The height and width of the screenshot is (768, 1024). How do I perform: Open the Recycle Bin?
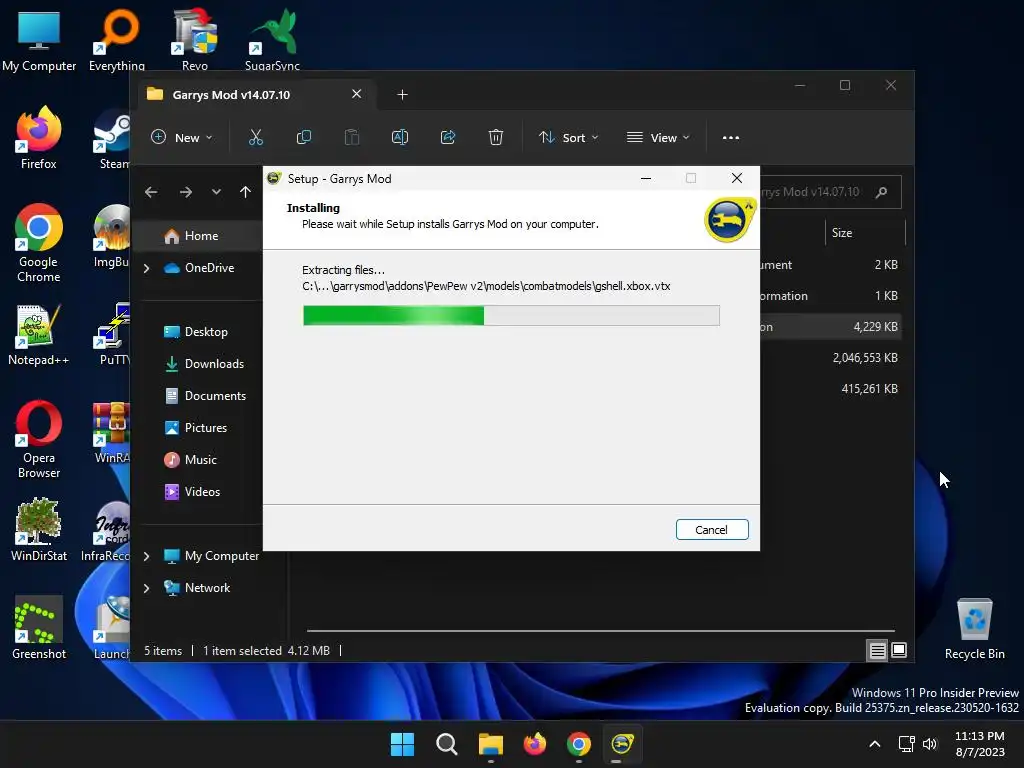pyautogui.click(x=974, y=629)
